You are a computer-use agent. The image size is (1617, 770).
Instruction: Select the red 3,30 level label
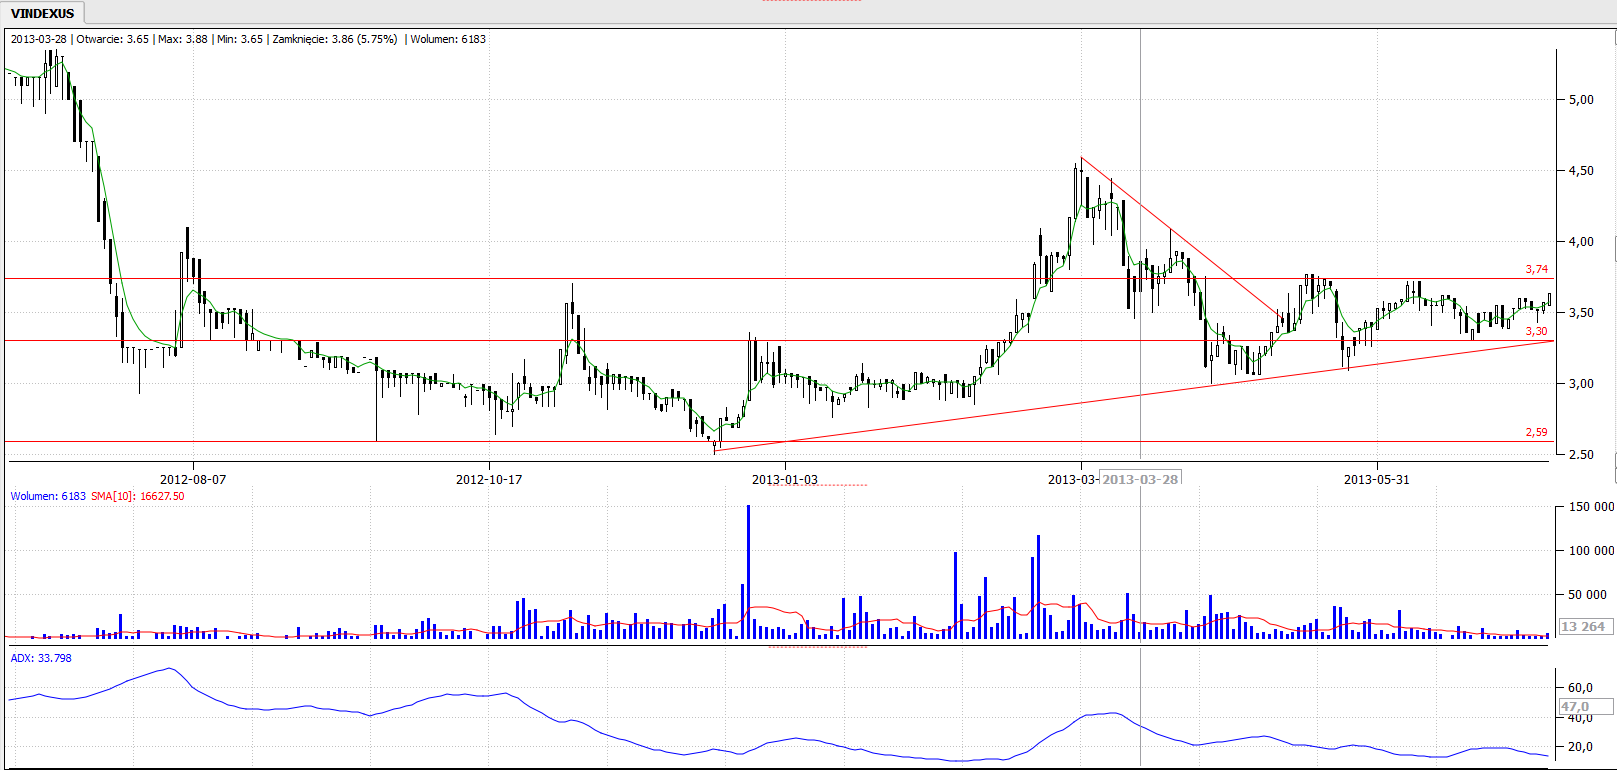pos(1536,331)
